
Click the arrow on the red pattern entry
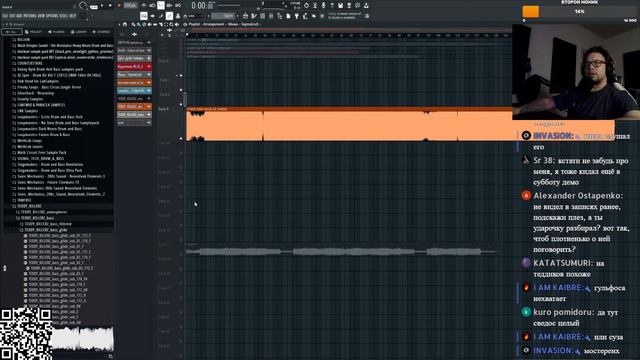[149, 66]
